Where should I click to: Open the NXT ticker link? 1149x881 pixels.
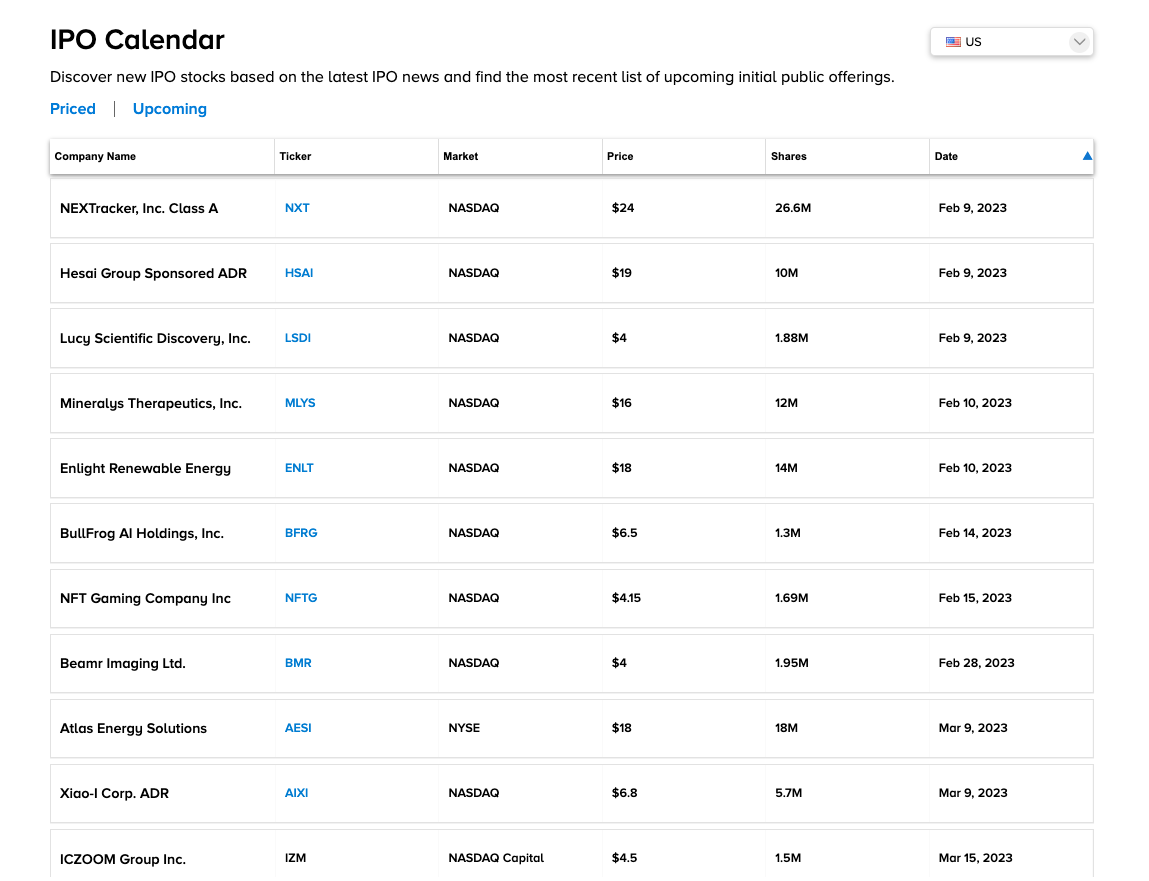pos(297,208)
